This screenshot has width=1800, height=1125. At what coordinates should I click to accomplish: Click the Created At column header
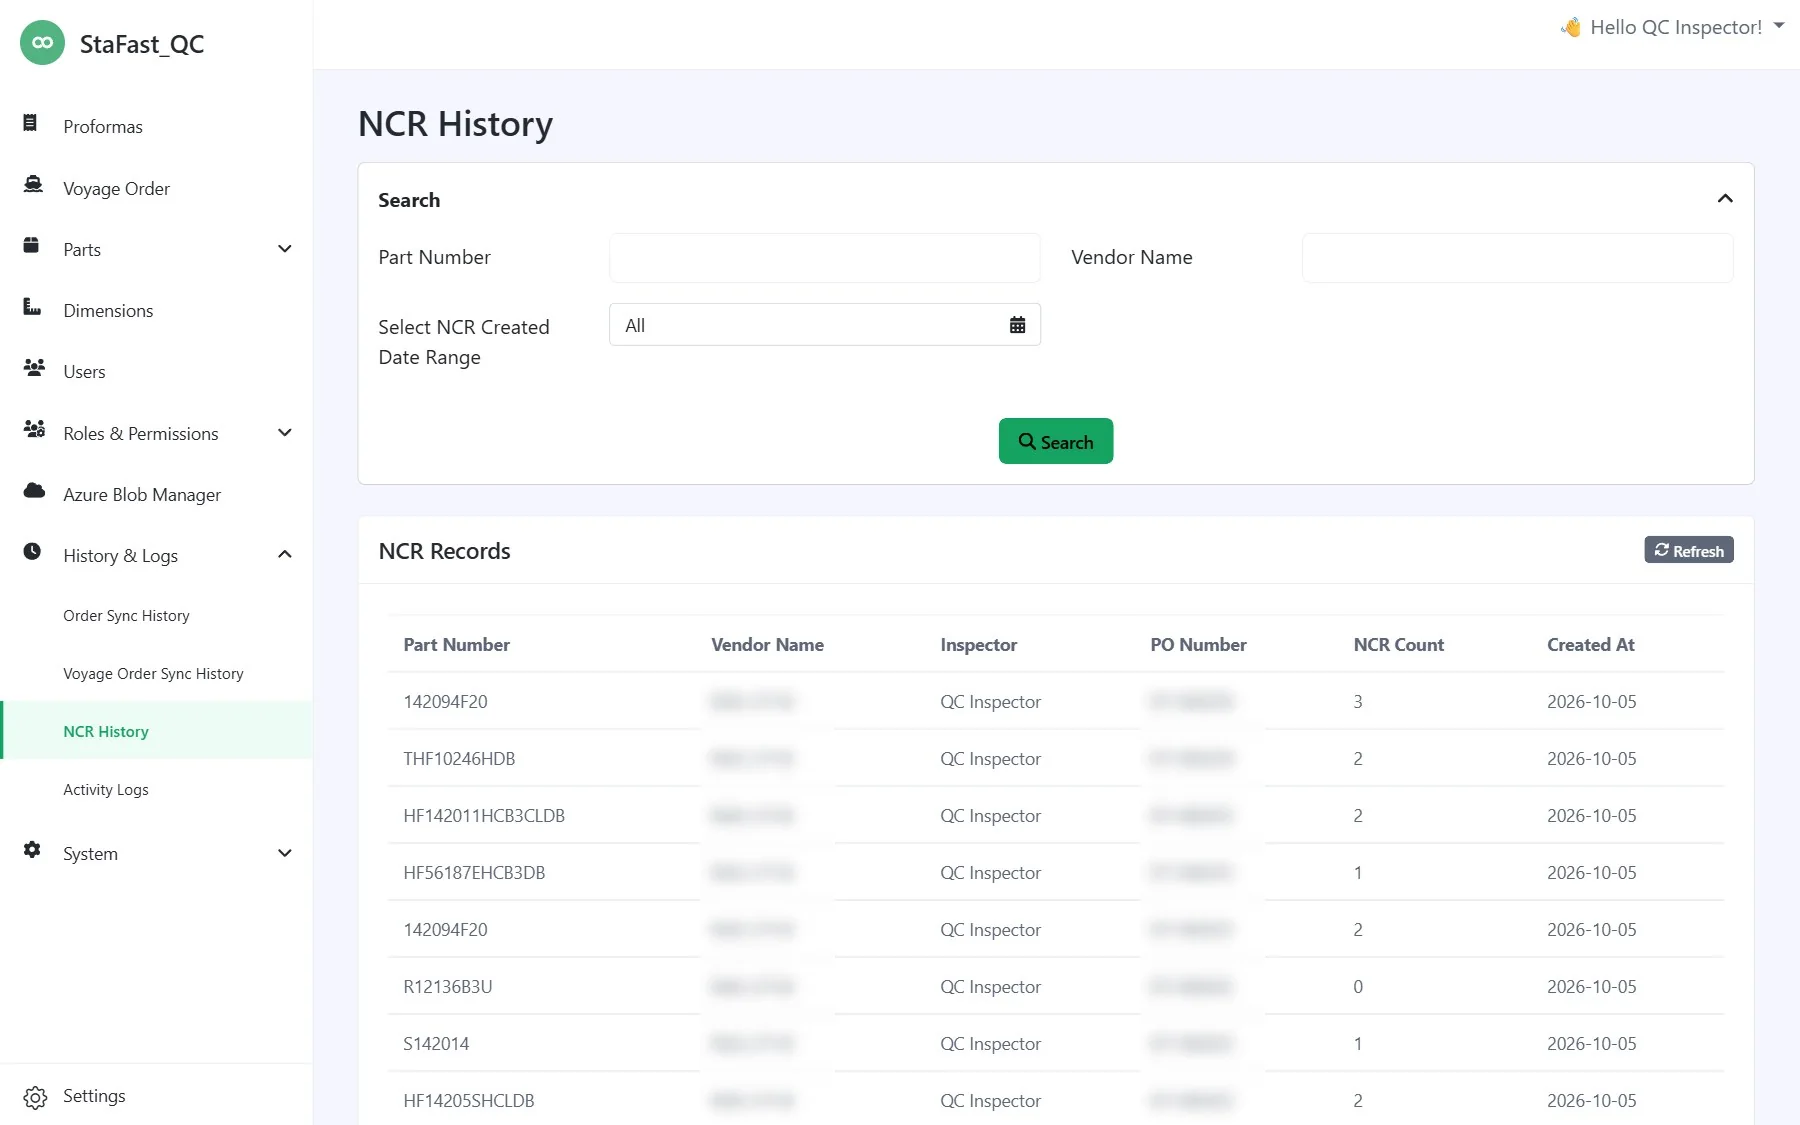point(1591,645)
